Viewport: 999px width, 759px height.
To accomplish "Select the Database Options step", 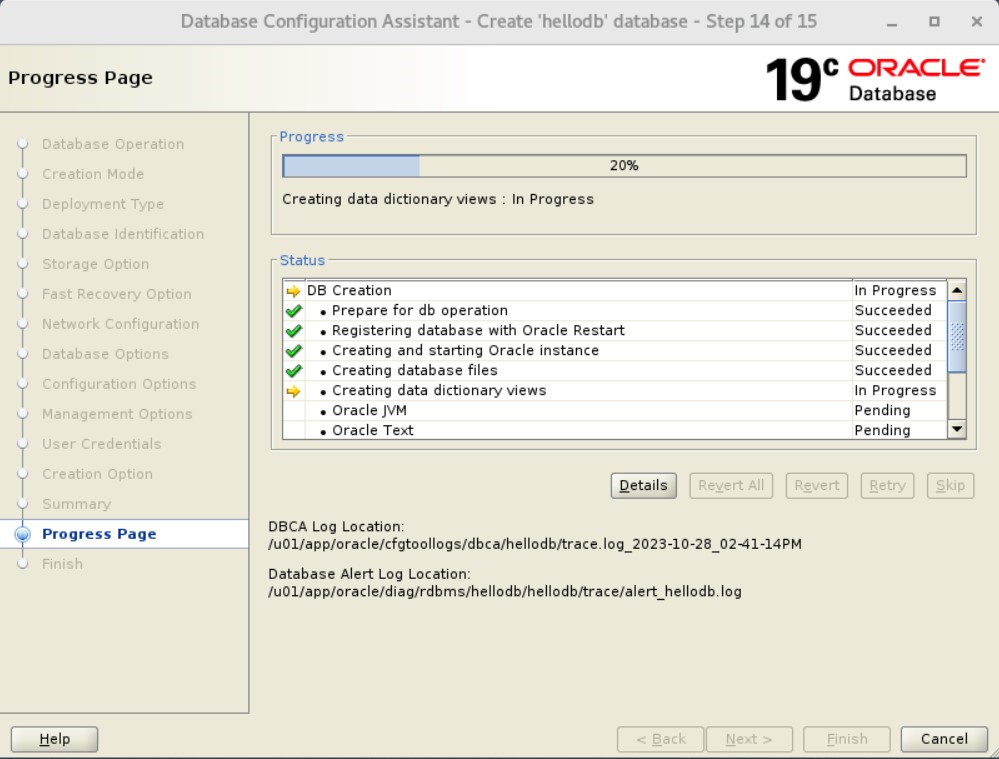I will pos(105,354).
